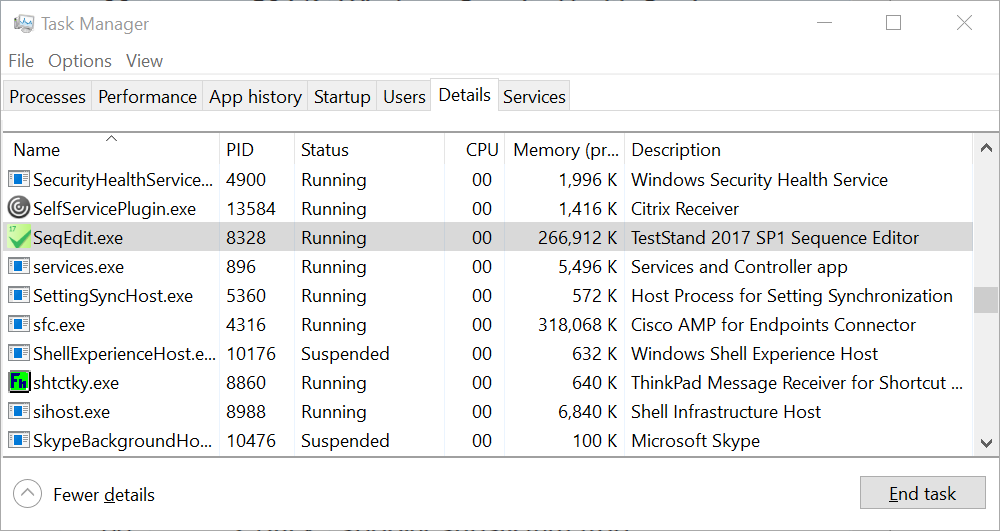Sort by Memory column header

(565, 150)
